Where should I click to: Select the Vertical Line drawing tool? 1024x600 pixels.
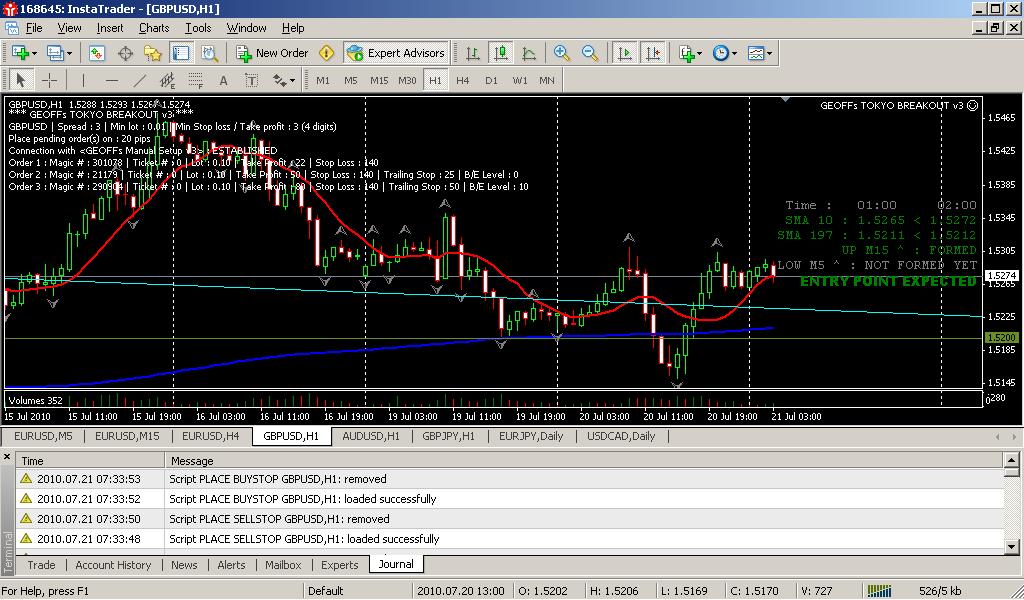(84, 80)
